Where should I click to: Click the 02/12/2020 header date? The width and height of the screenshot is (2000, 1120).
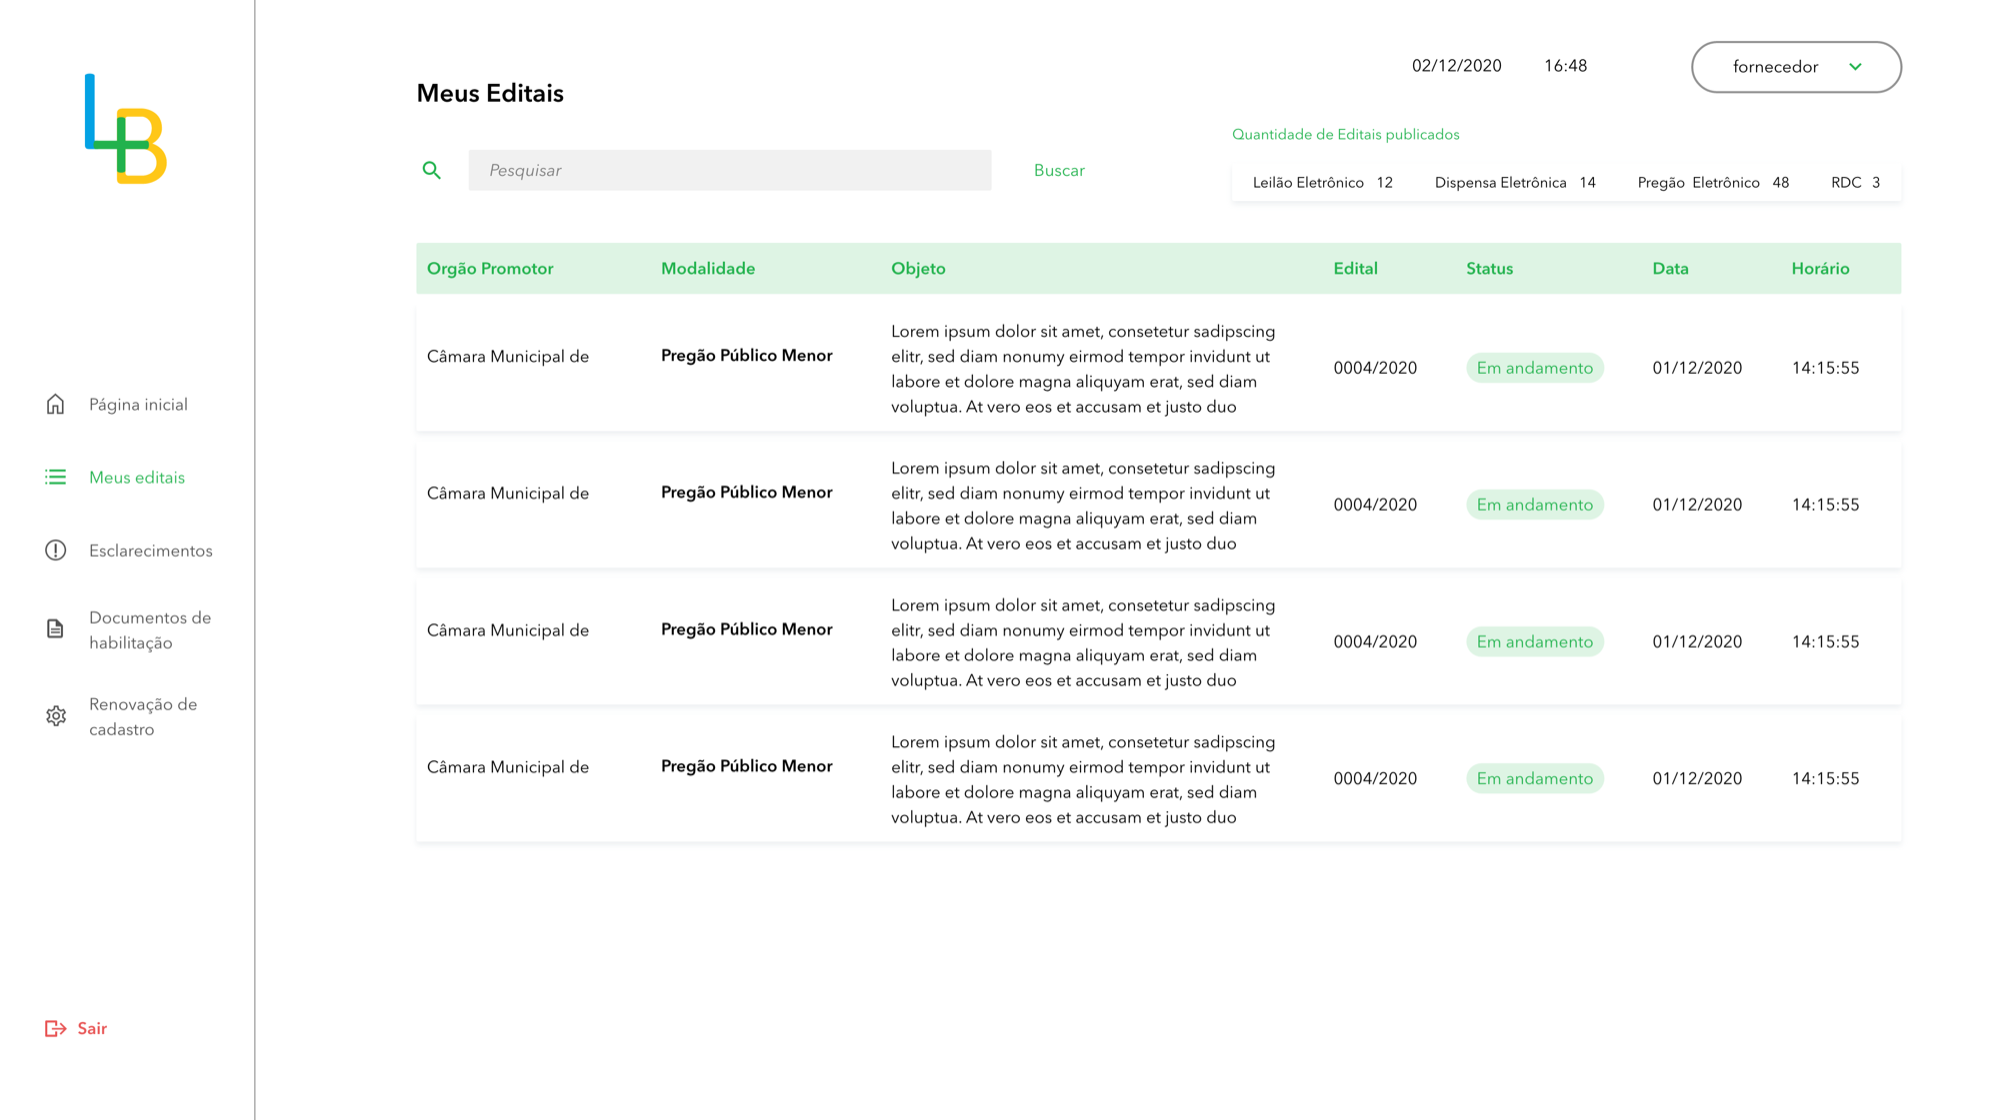[x=1456, y=66]
